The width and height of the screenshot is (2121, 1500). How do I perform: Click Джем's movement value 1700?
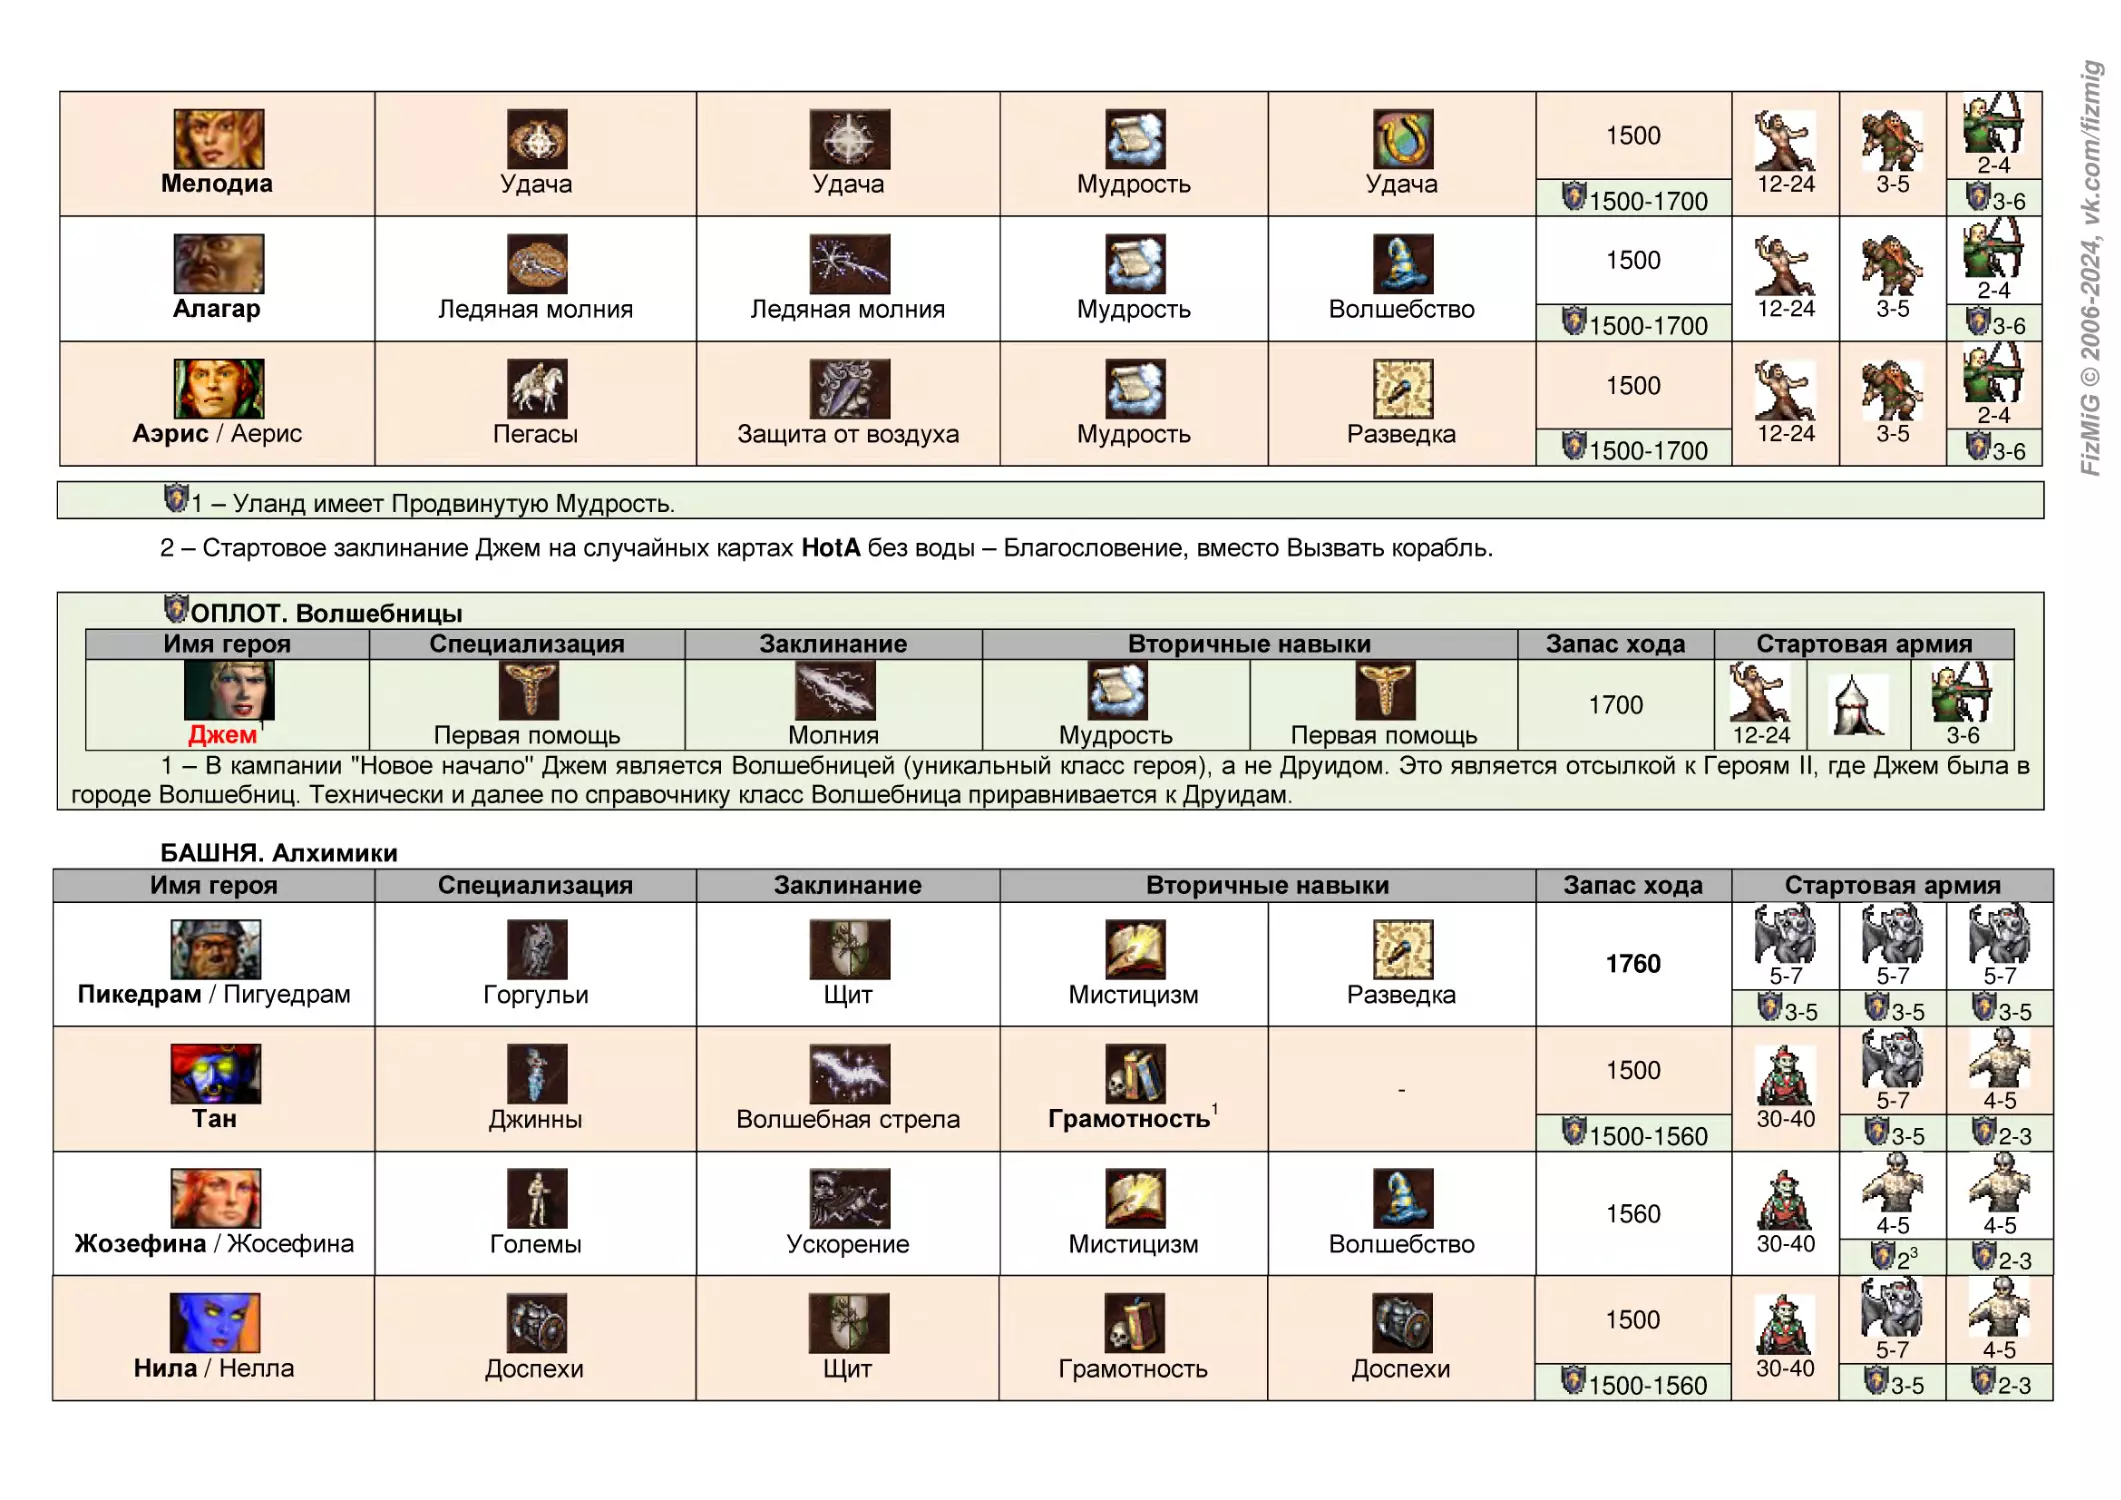pos(1616,705)
